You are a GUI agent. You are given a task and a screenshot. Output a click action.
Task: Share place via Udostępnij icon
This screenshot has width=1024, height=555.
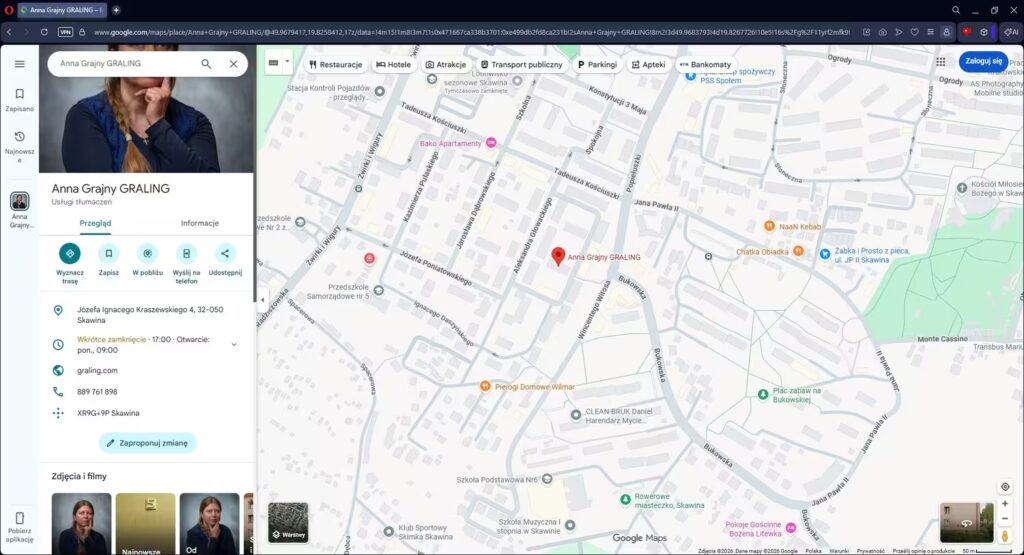coord(225,253)
